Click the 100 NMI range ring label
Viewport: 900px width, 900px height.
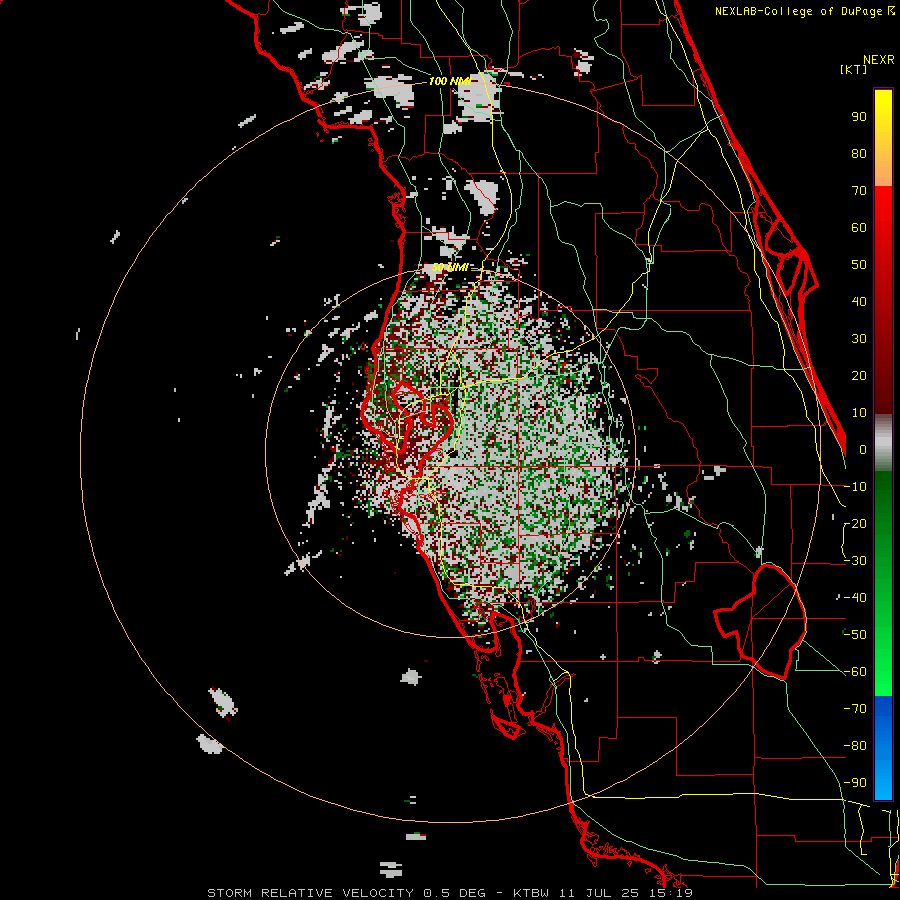(449, 82)
